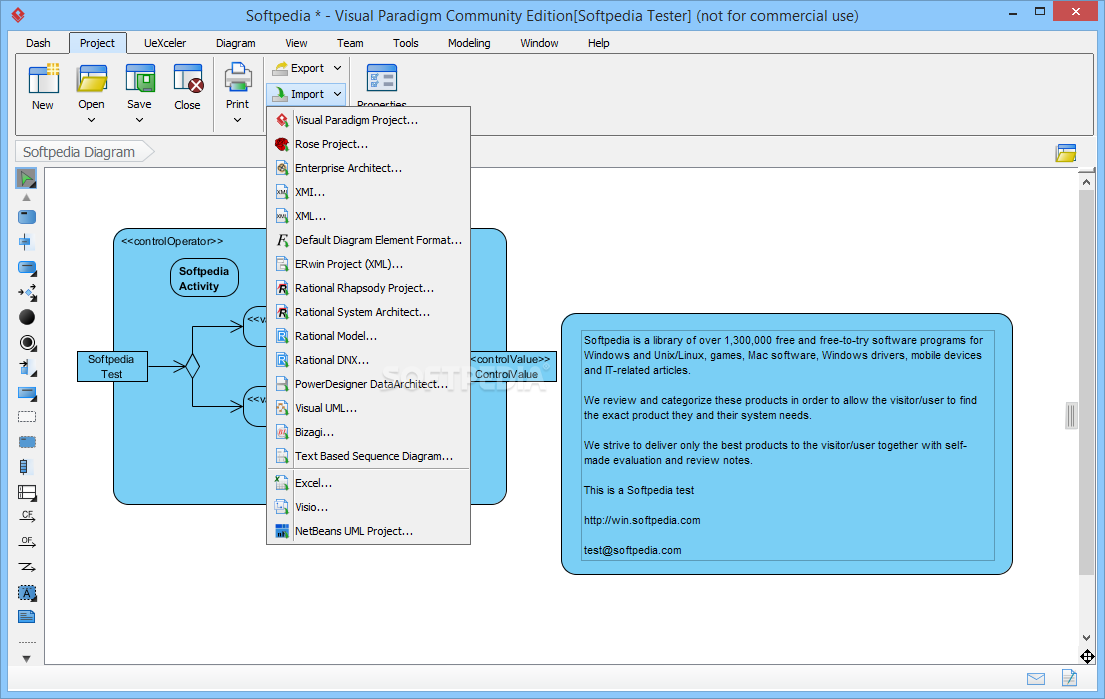Select XML... import option
Viewport: 1105px width, 699px height.
click(x=369, y=216)
